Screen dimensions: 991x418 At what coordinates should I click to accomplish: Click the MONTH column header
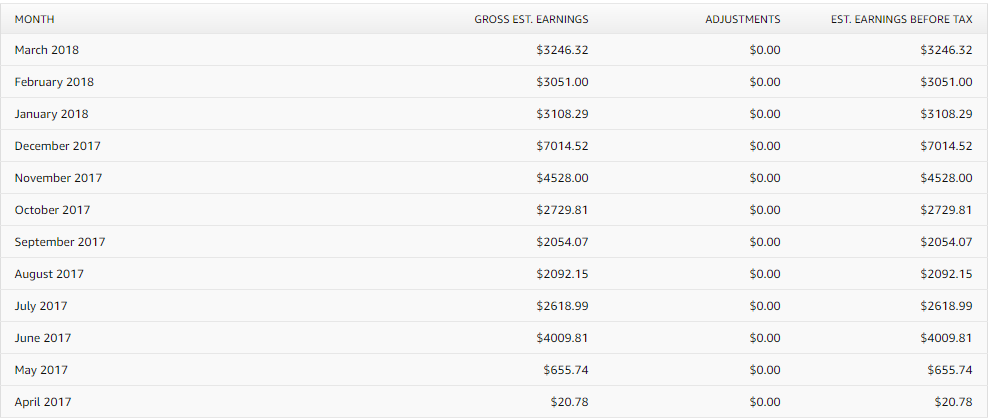34,20
